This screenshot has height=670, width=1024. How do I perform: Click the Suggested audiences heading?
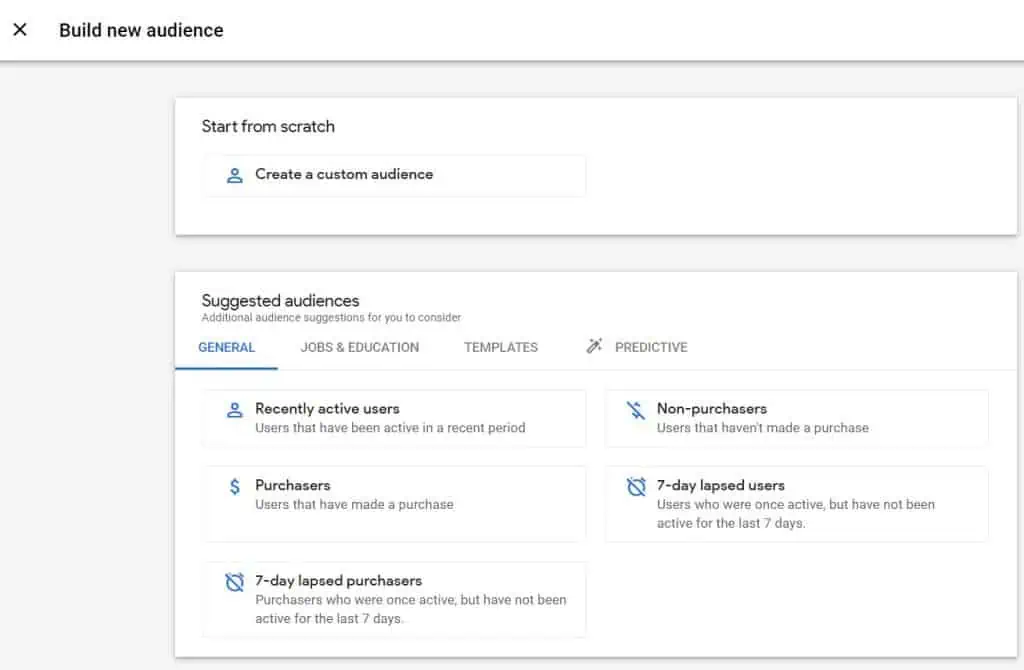tap(279, 300)
